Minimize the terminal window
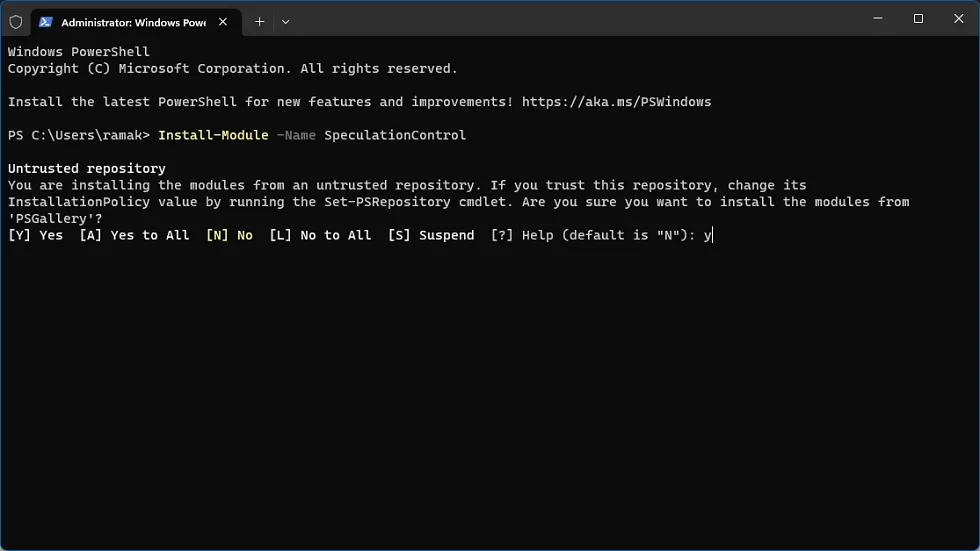 (x=877, y=19)
